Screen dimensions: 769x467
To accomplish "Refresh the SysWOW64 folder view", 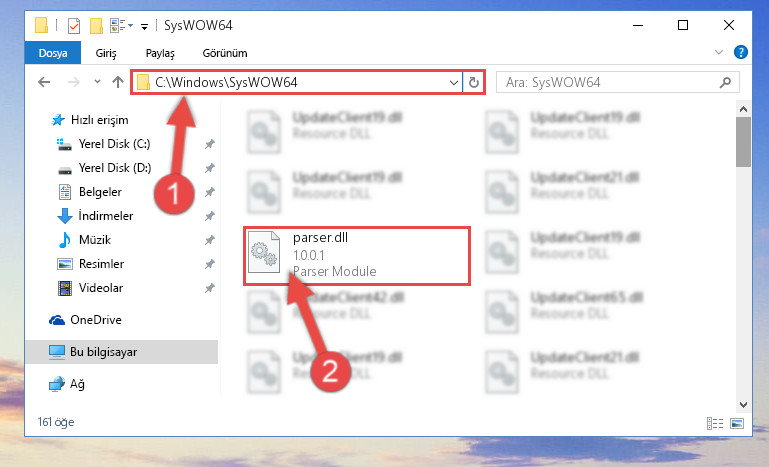I will [x=474, y=82].
